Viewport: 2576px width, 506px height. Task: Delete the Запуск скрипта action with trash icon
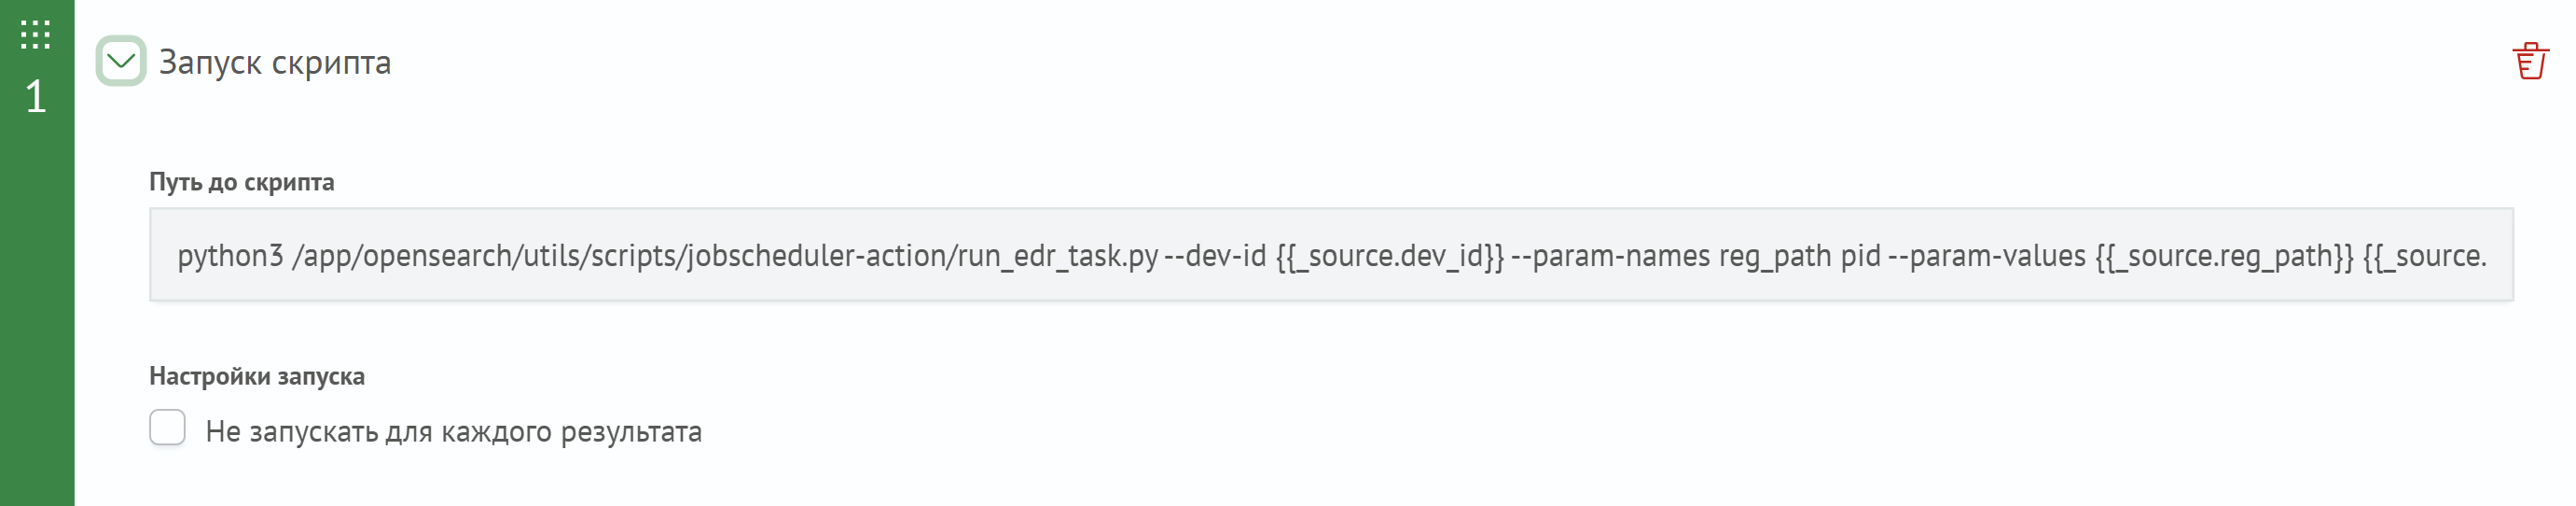(x=2530, y=61)
